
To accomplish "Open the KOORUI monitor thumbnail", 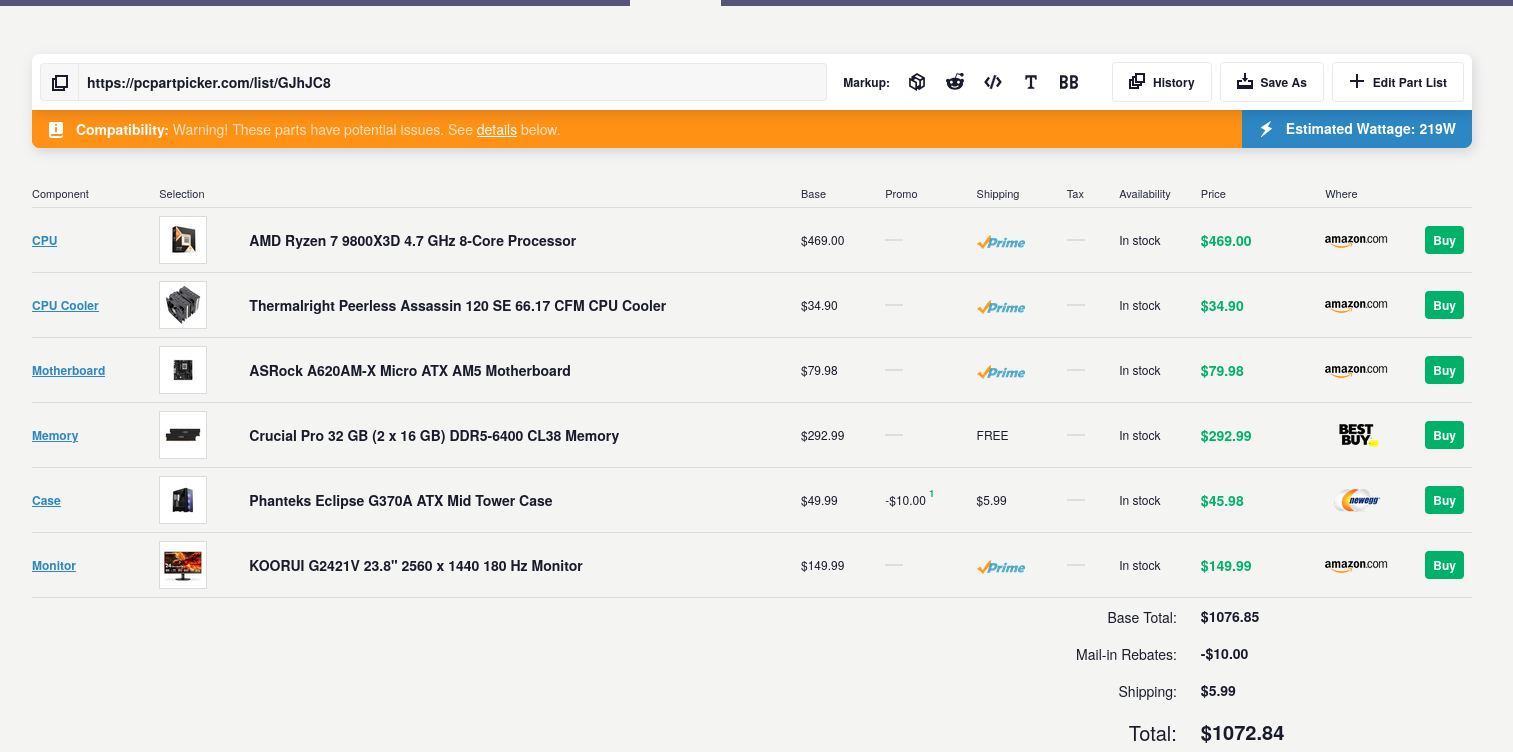I will (x=183, y=565).
